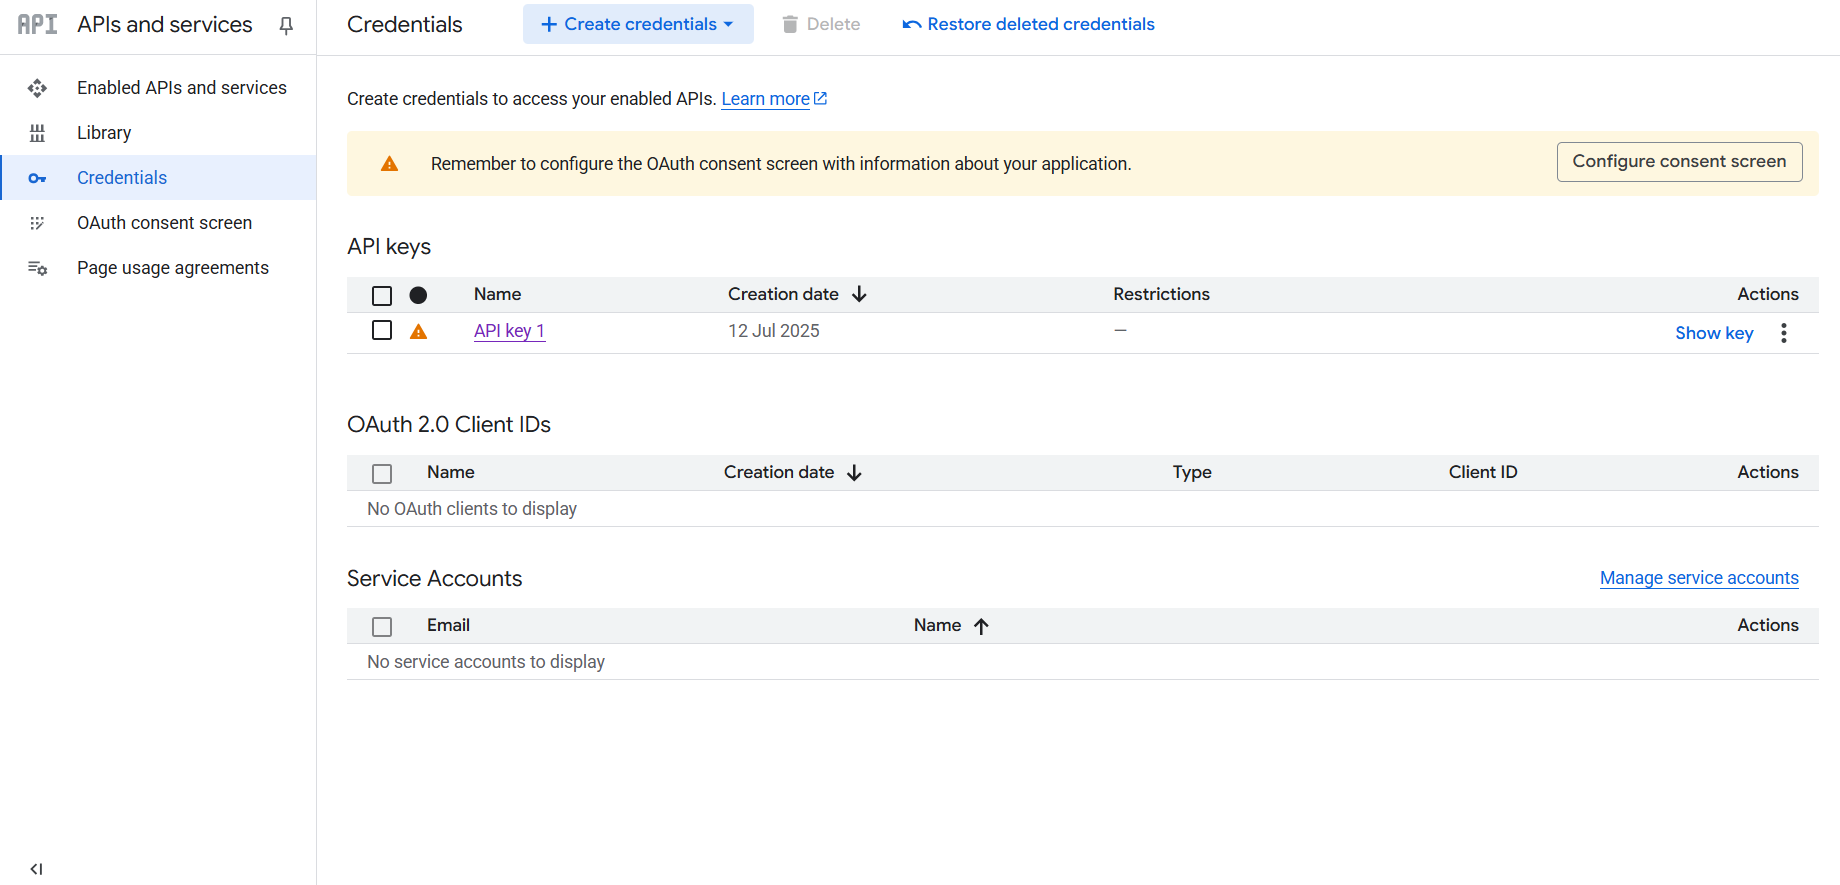Click the Page usage agreements icon
This screenshot has height=885, width=1840.
37,268
